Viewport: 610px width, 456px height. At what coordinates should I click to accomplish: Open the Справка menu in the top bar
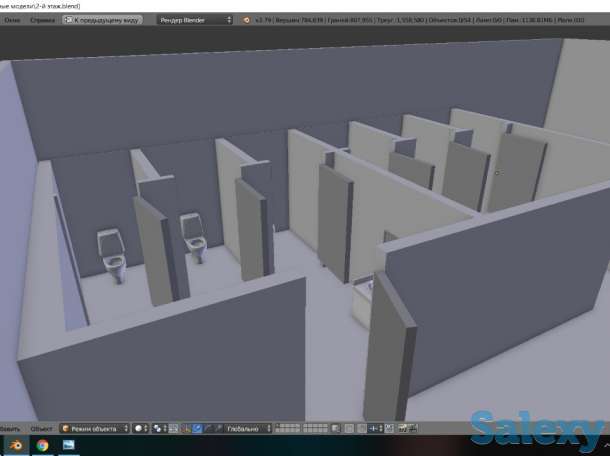[x=43, y=19]
